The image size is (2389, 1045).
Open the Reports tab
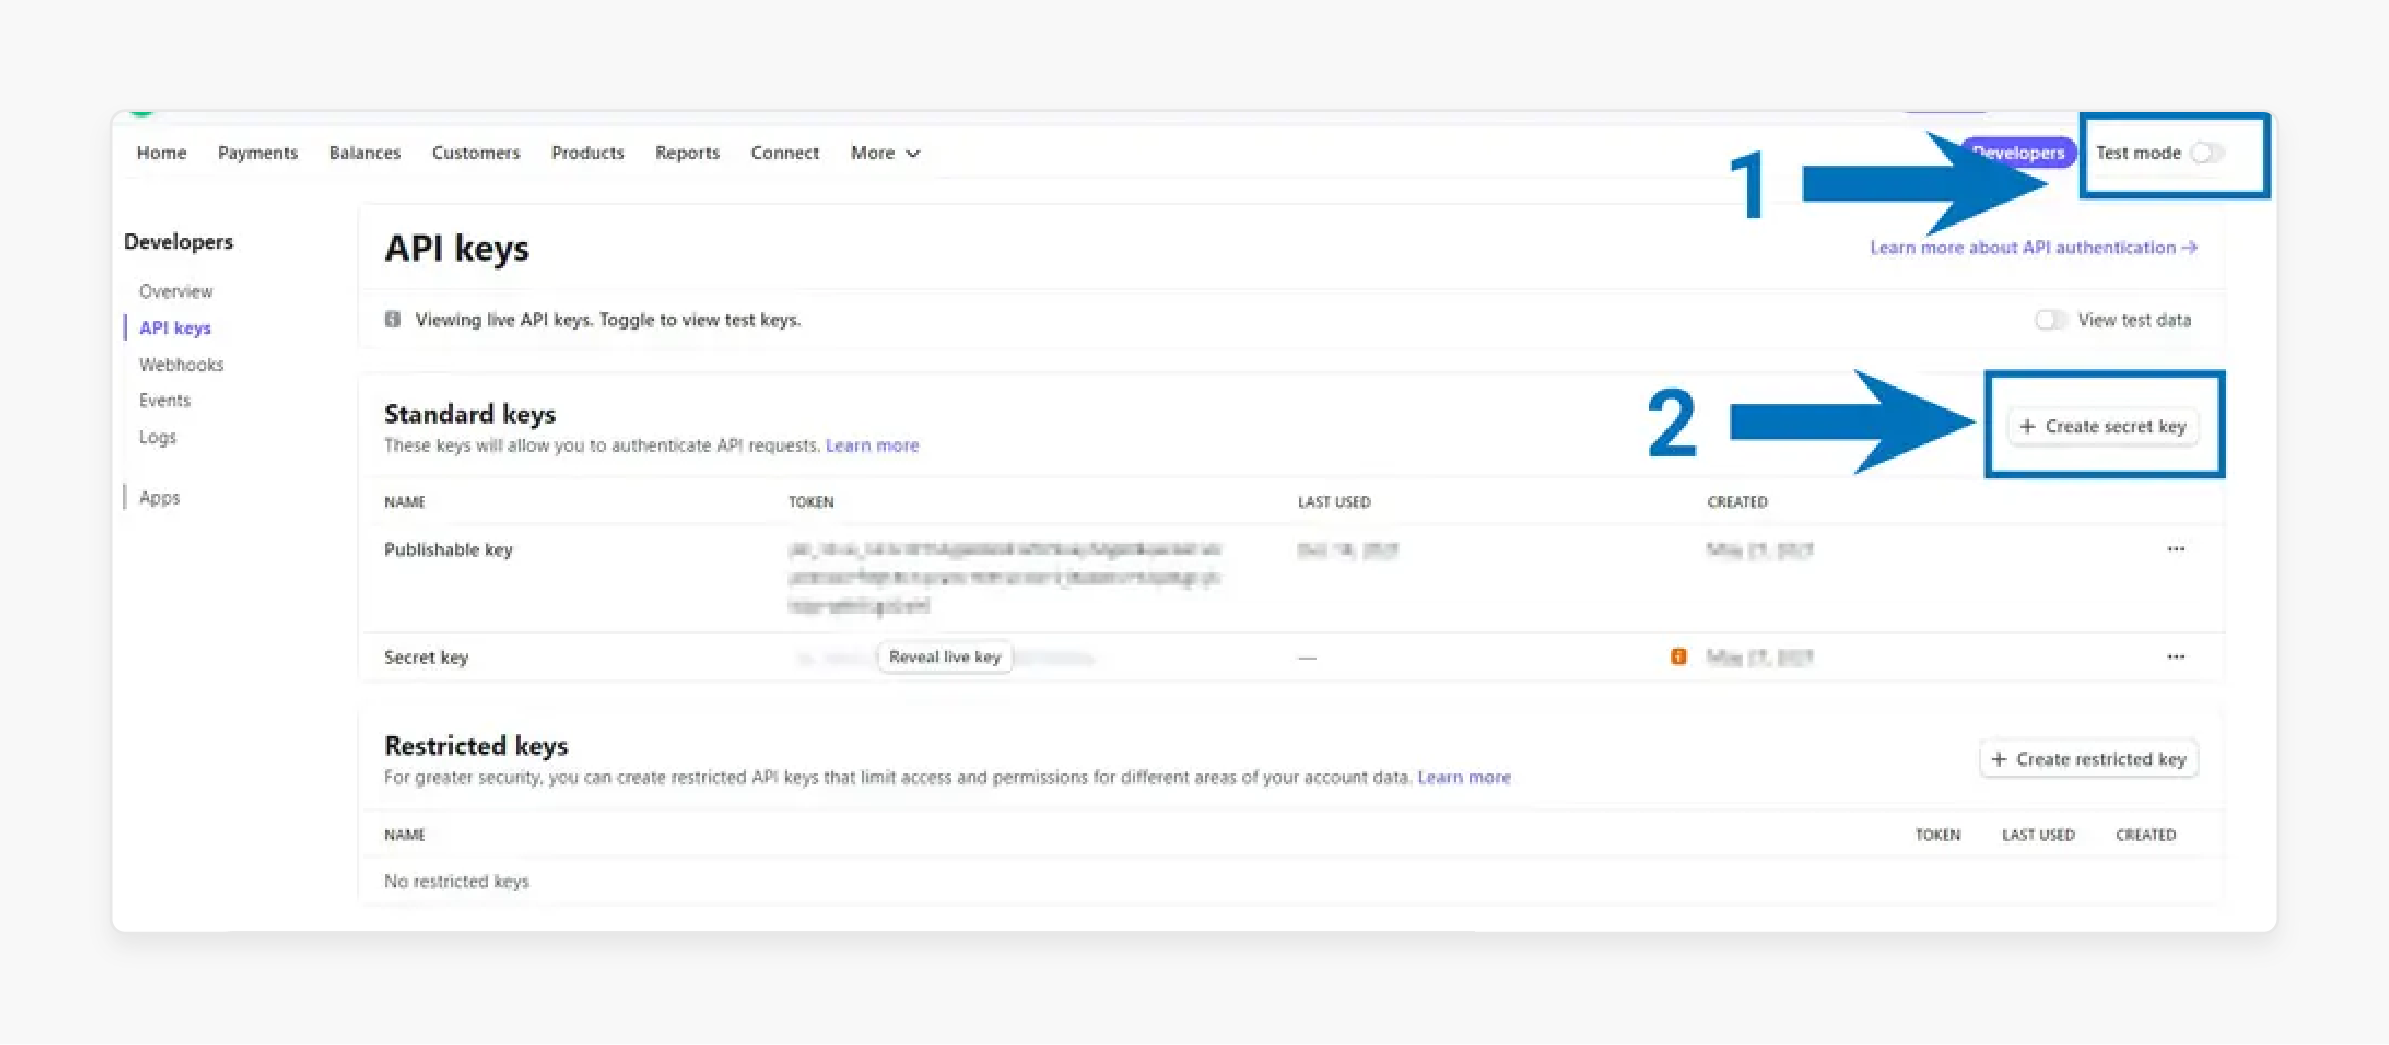coord(687,153)
